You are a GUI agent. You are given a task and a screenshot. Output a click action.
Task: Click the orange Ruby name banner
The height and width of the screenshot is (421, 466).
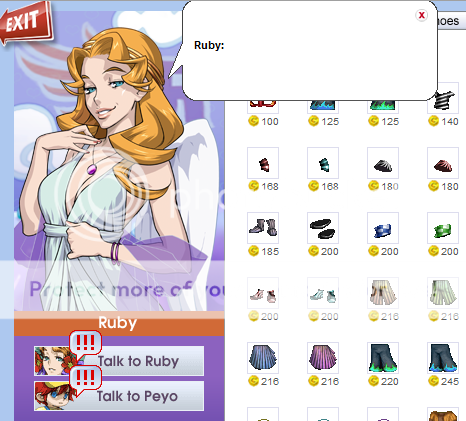[x=119, y=324]
